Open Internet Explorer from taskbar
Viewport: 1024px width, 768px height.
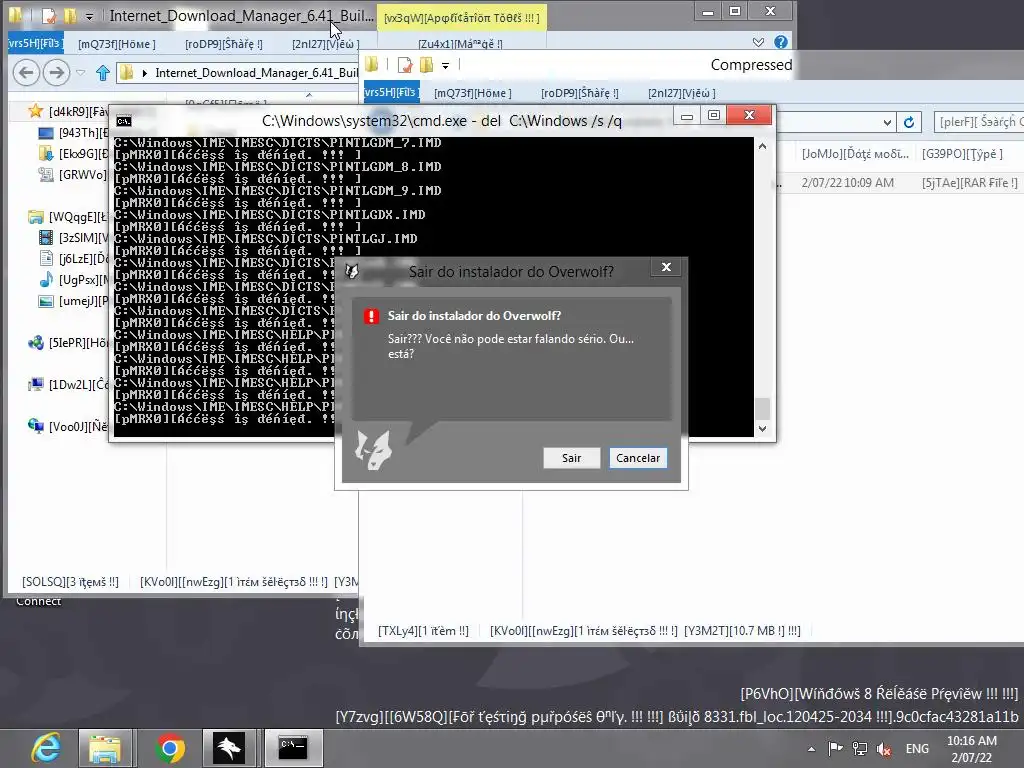[x=46, y=748]
